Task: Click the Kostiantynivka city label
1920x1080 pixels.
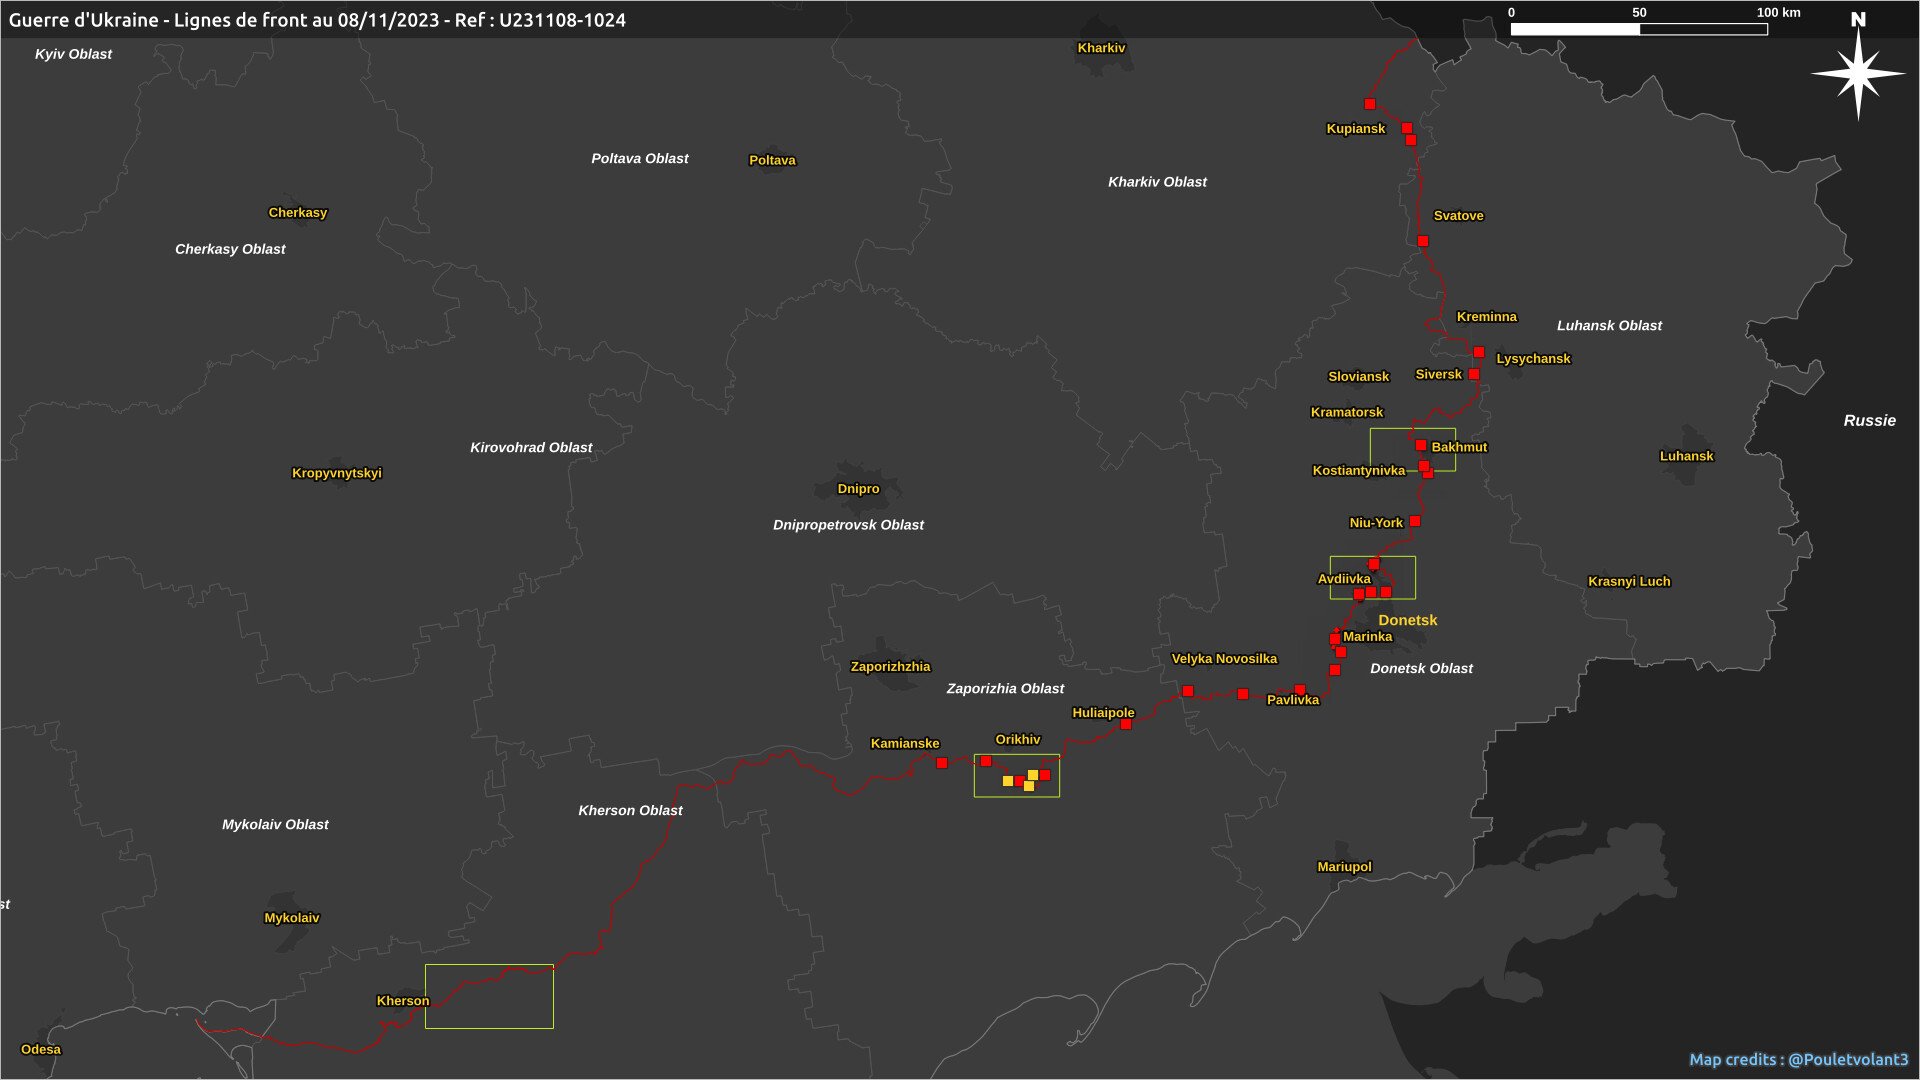Action: [x=1359, y=470]
